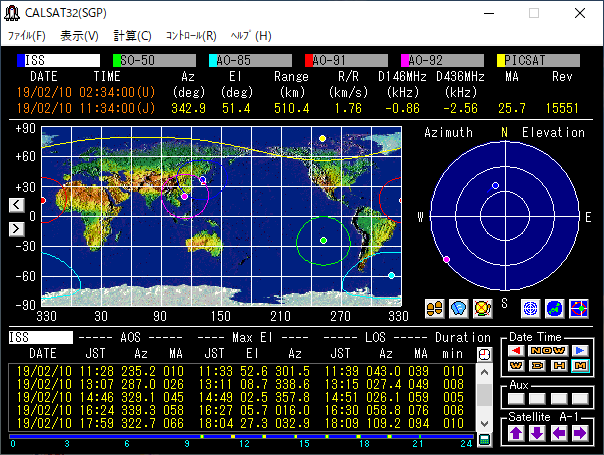Screen dimensions: 604x455
Task: Click the footprints icon below the azimuth plot
Action: click(435, 309)
